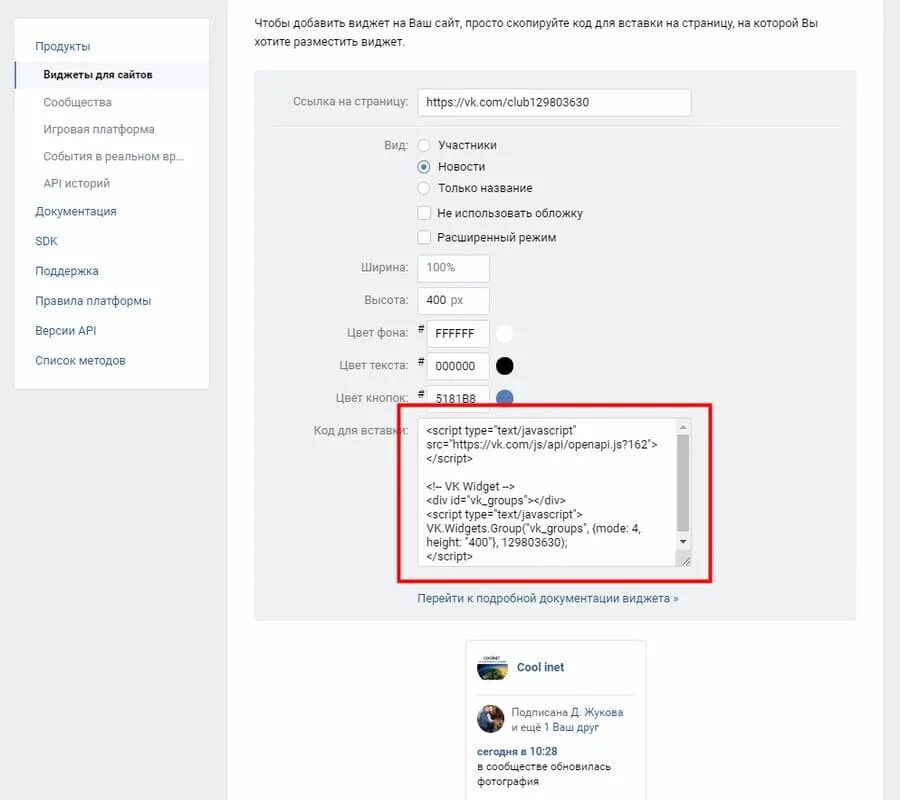
Task: Select the Новости radio option
Action: click(x=424, y=166)
